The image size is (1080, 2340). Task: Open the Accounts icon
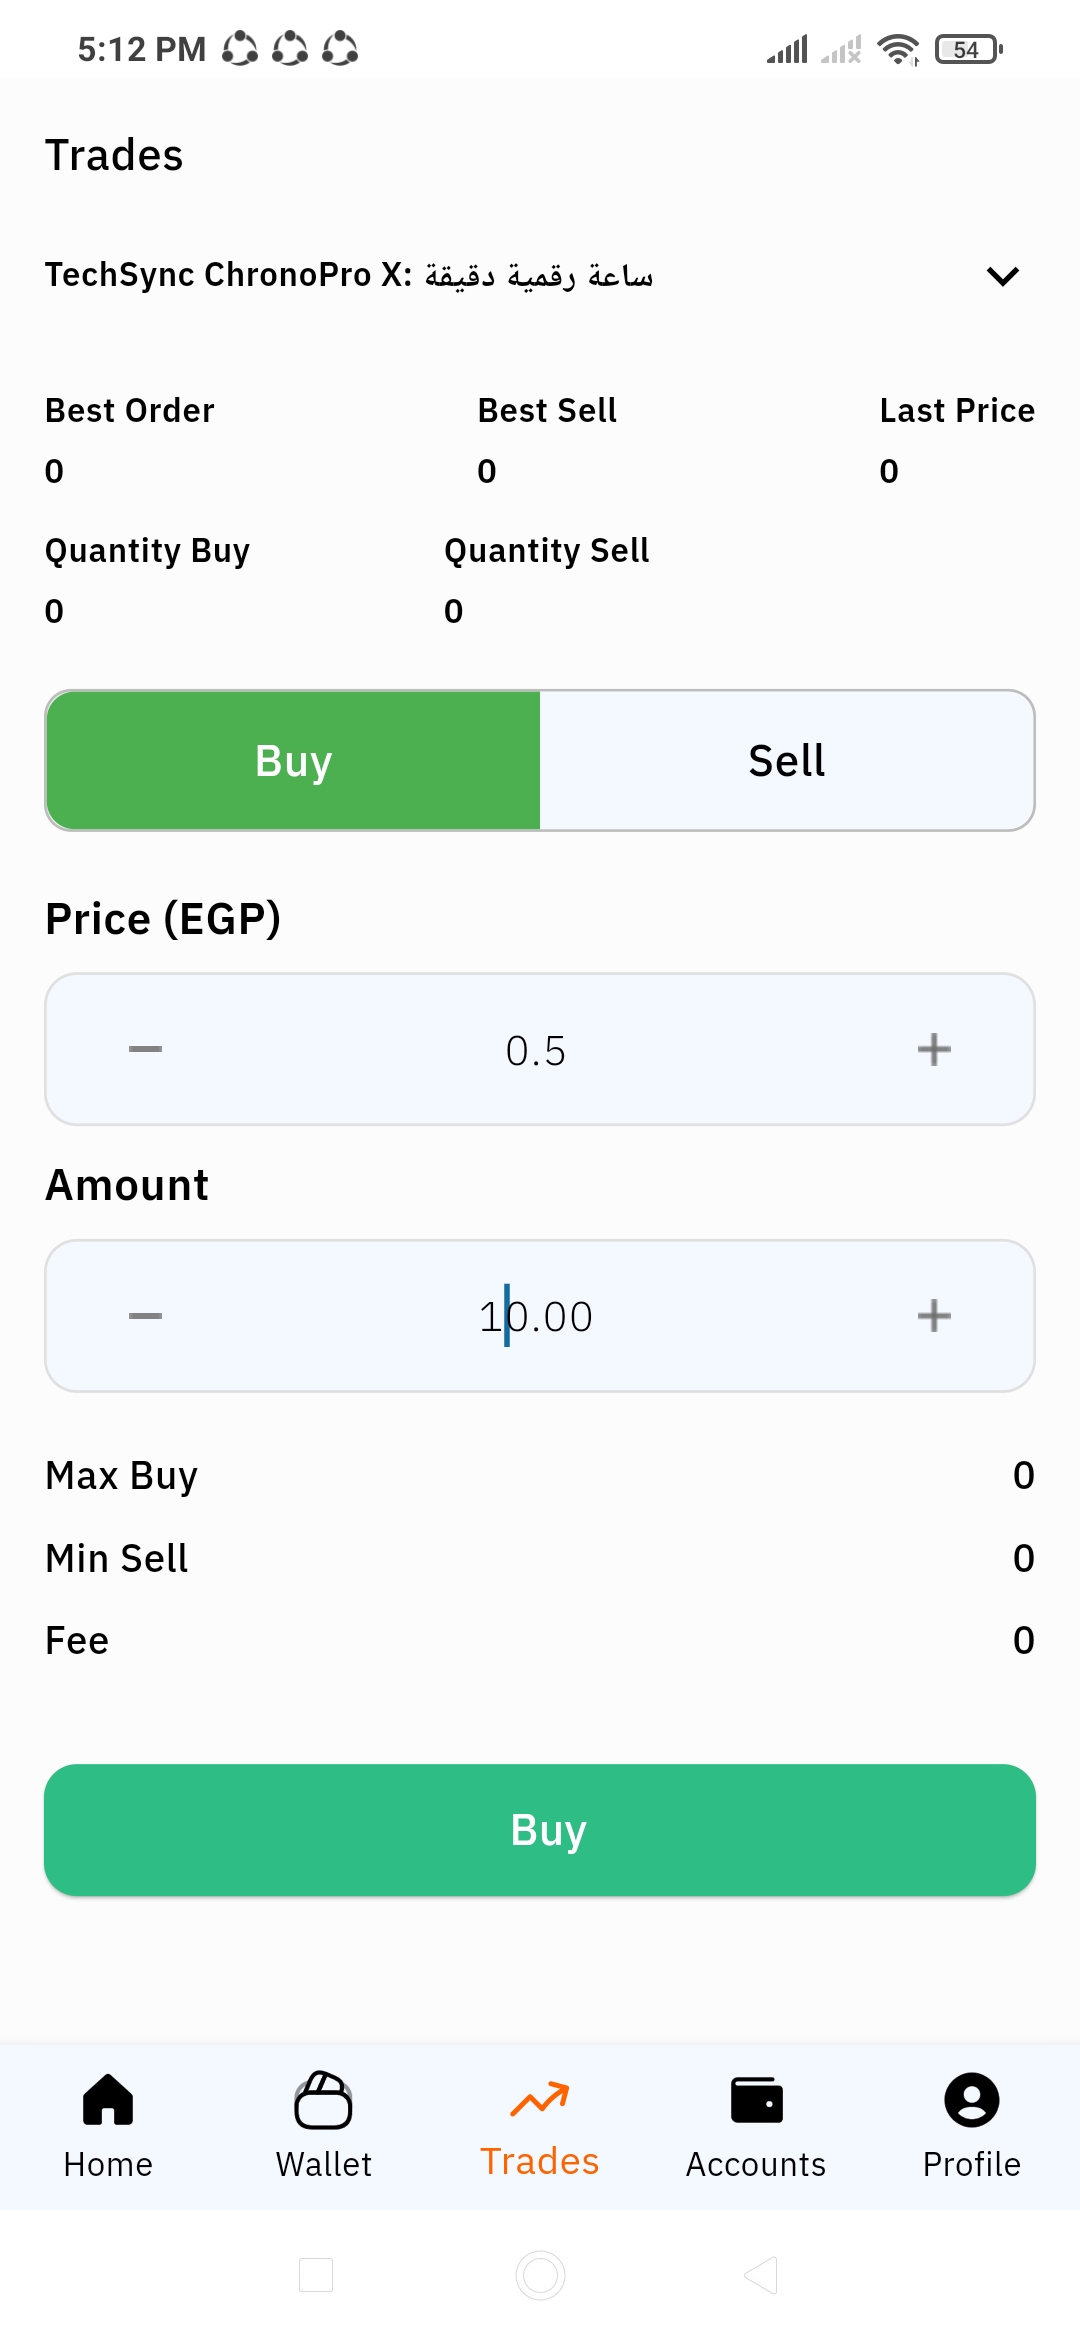point(756,2099)
